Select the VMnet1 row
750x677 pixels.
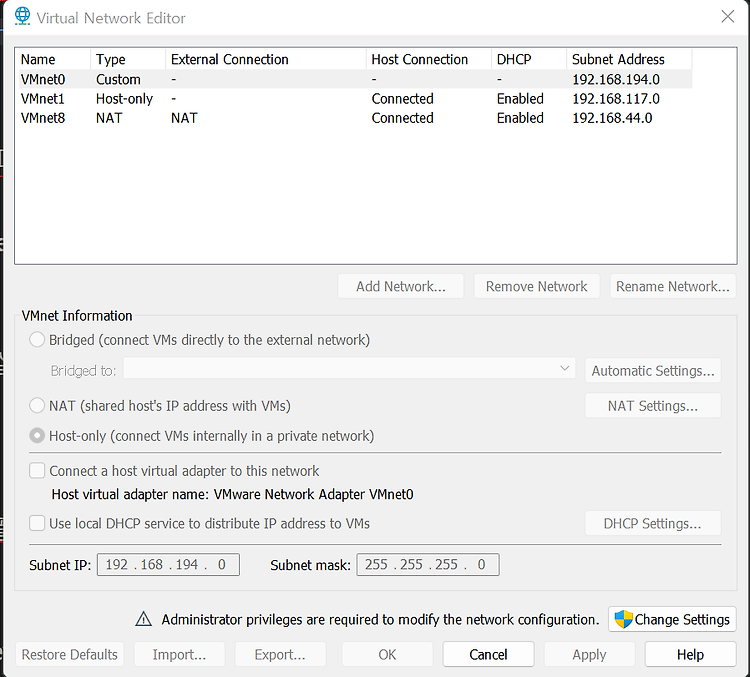(356, 99)
